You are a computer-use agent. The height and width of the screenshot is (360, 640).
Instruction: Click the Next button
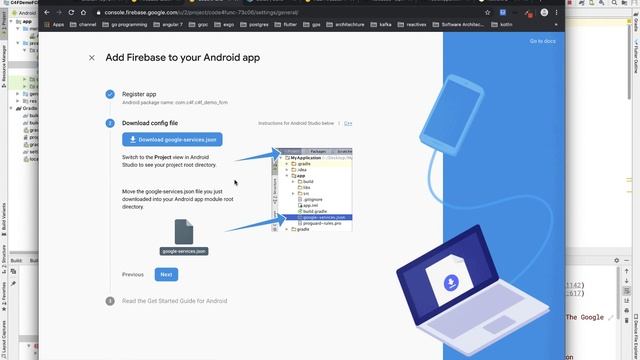tap(166, 274)
